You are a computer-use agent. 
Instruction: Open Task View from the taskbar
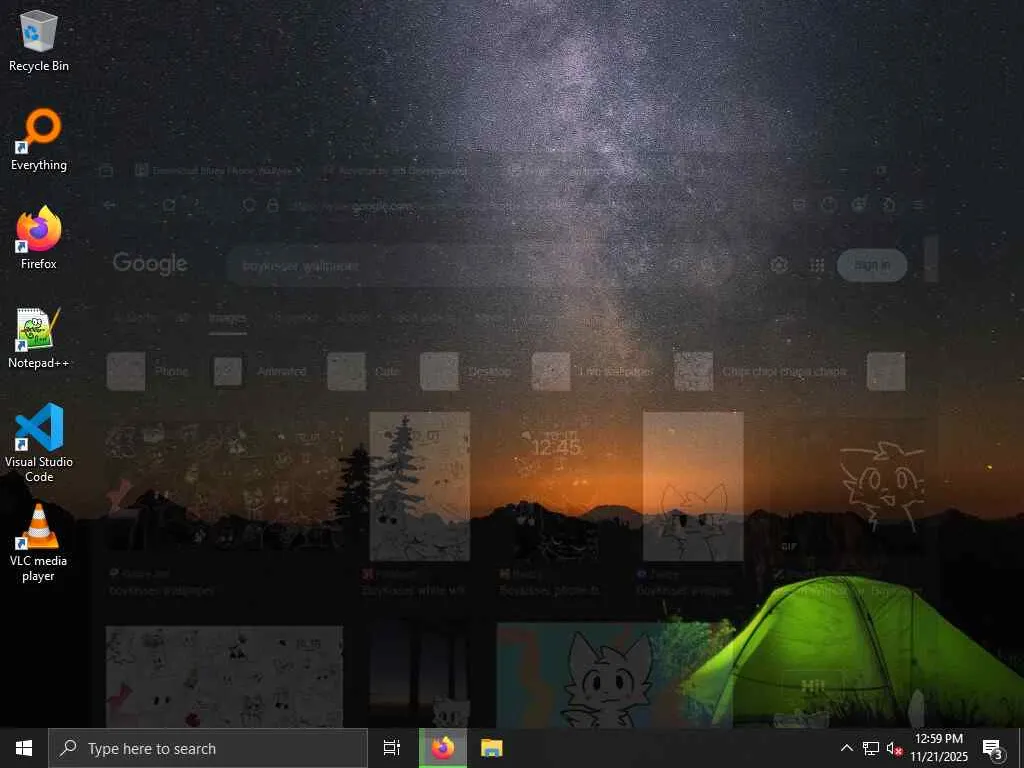pyautogui.click(x=392, y=748)
